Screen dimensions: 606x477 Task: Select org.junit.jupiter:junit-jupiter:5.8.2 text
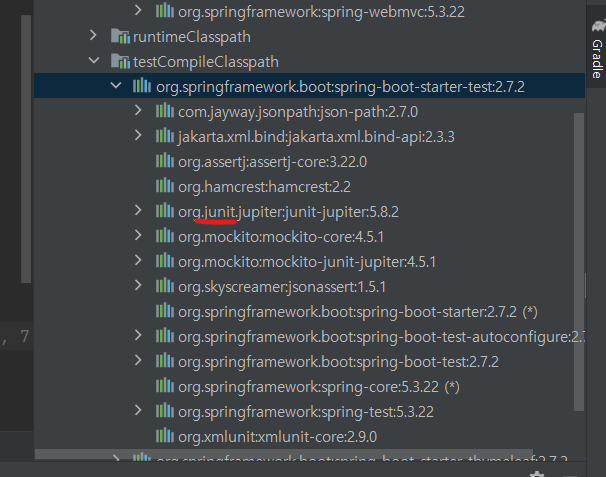coord(288,212)
